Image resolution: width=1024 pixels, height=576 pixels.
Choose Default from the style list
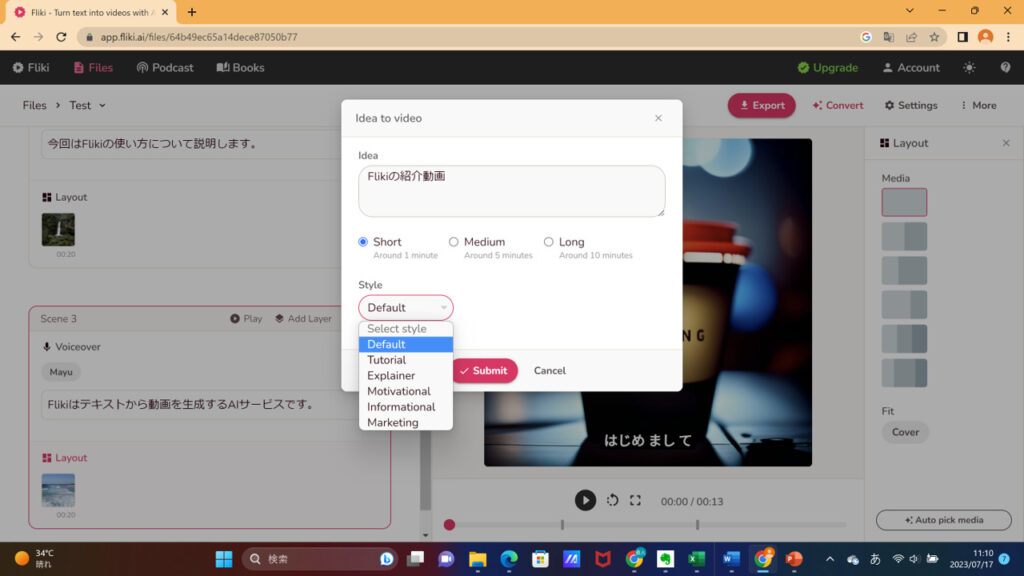coord(406,344)
